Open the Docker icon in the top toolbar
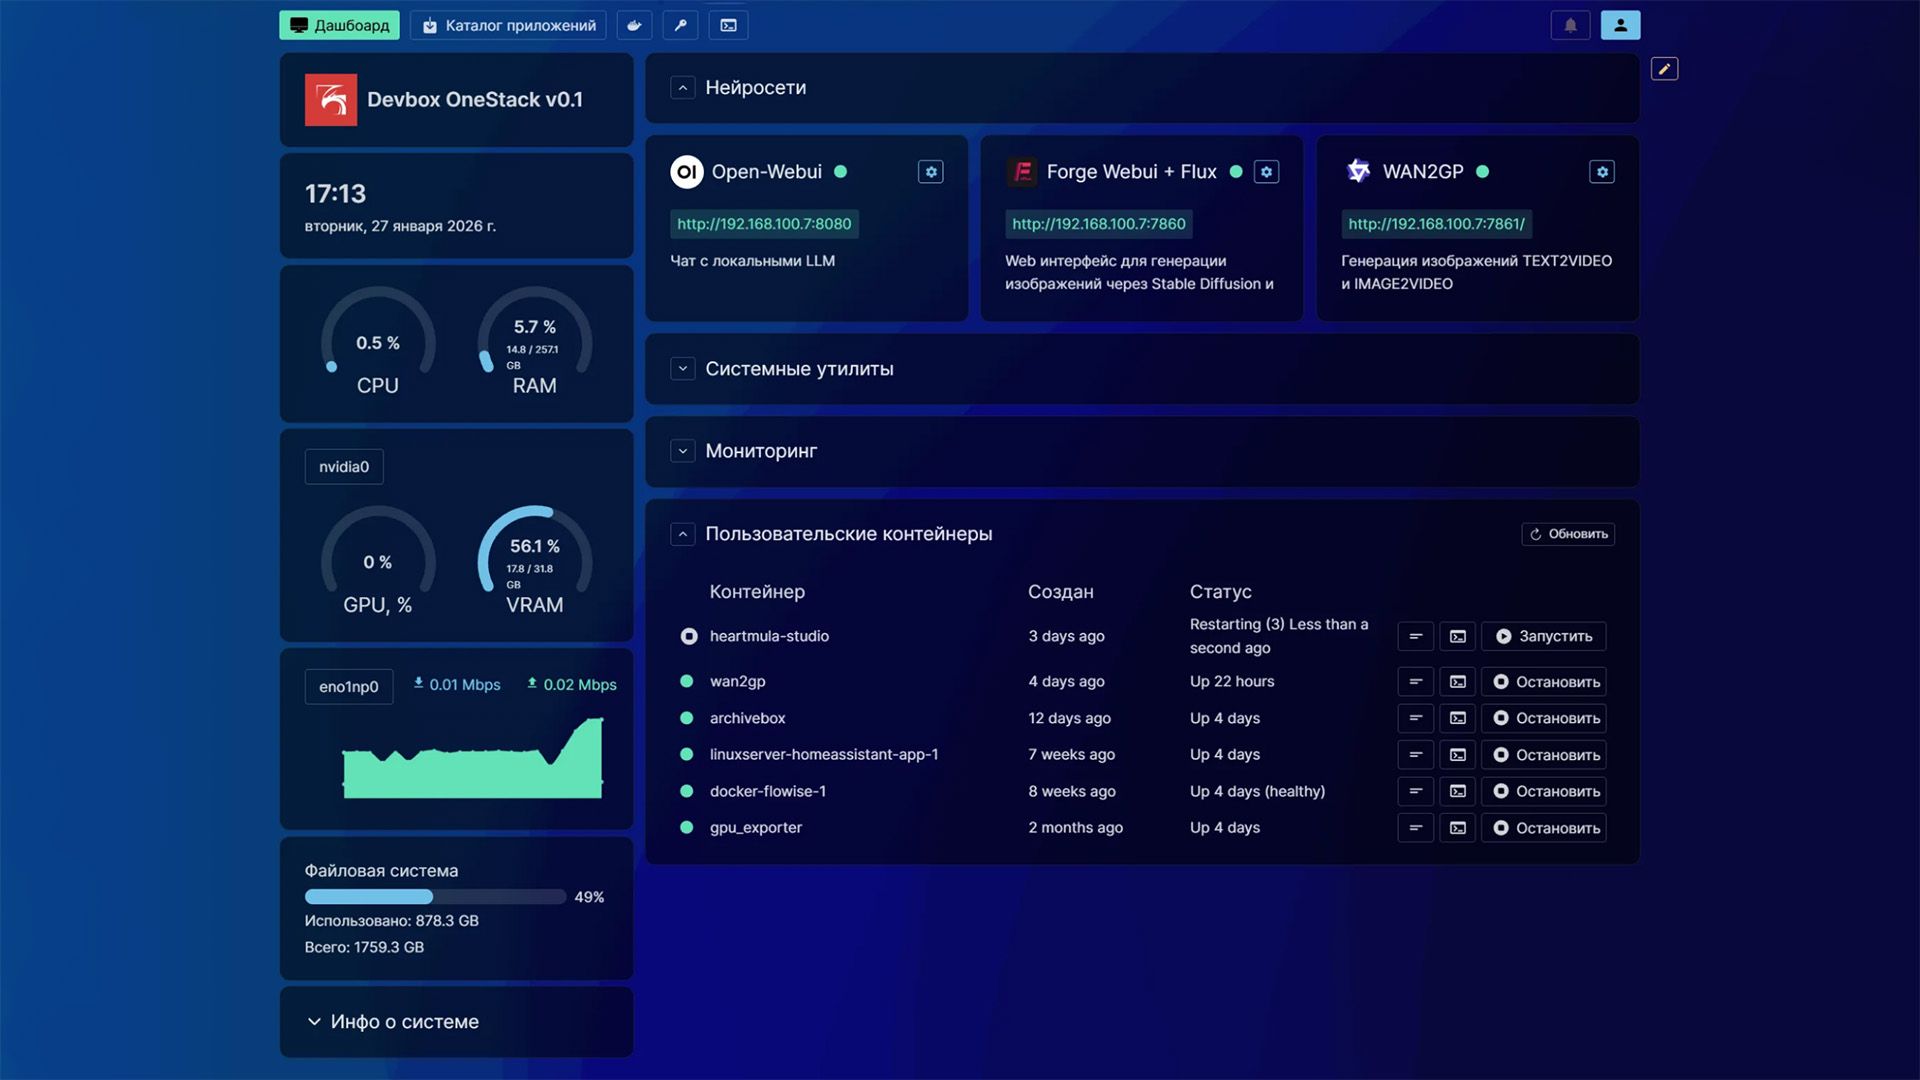 tap(635, 25)
